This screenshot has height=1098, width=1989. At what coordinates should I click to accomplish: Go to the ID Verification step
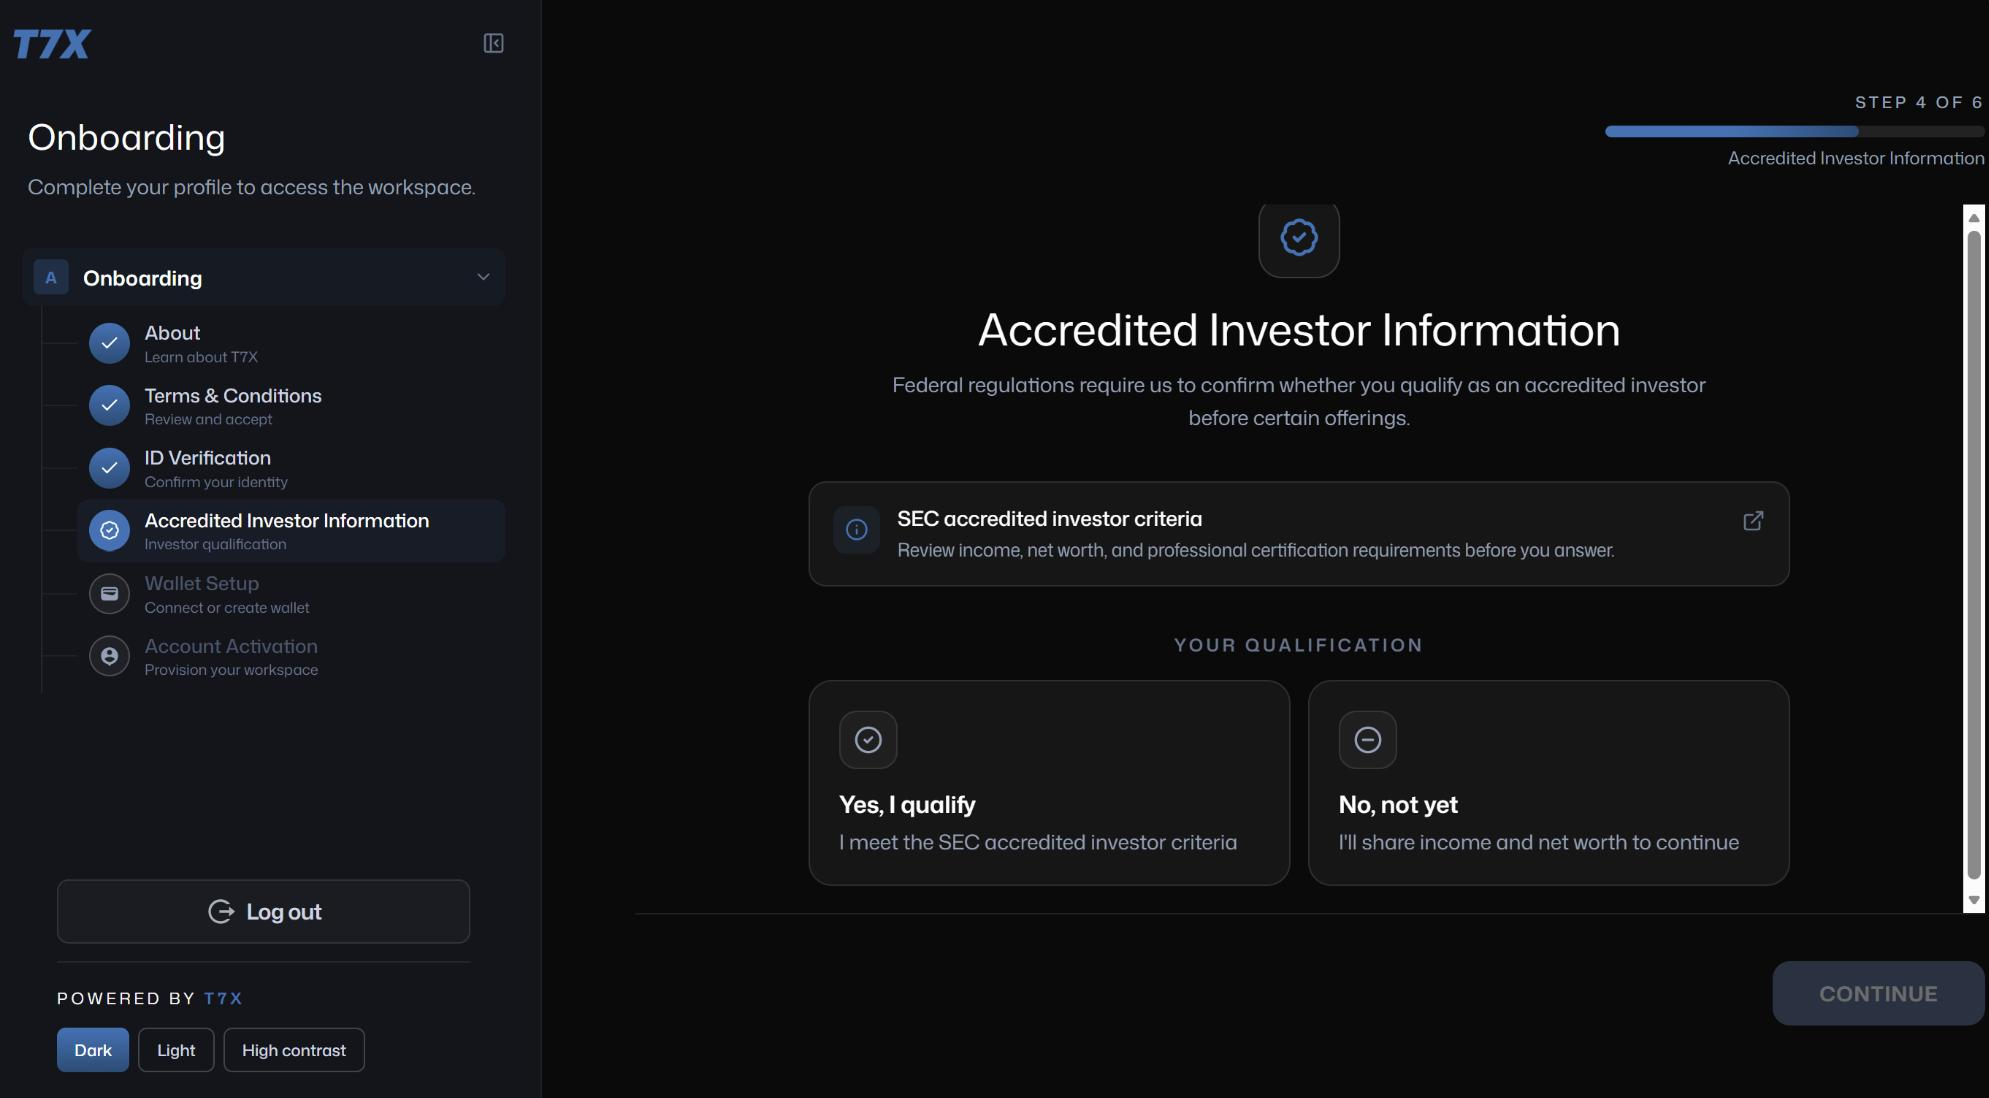click(291, 468)
